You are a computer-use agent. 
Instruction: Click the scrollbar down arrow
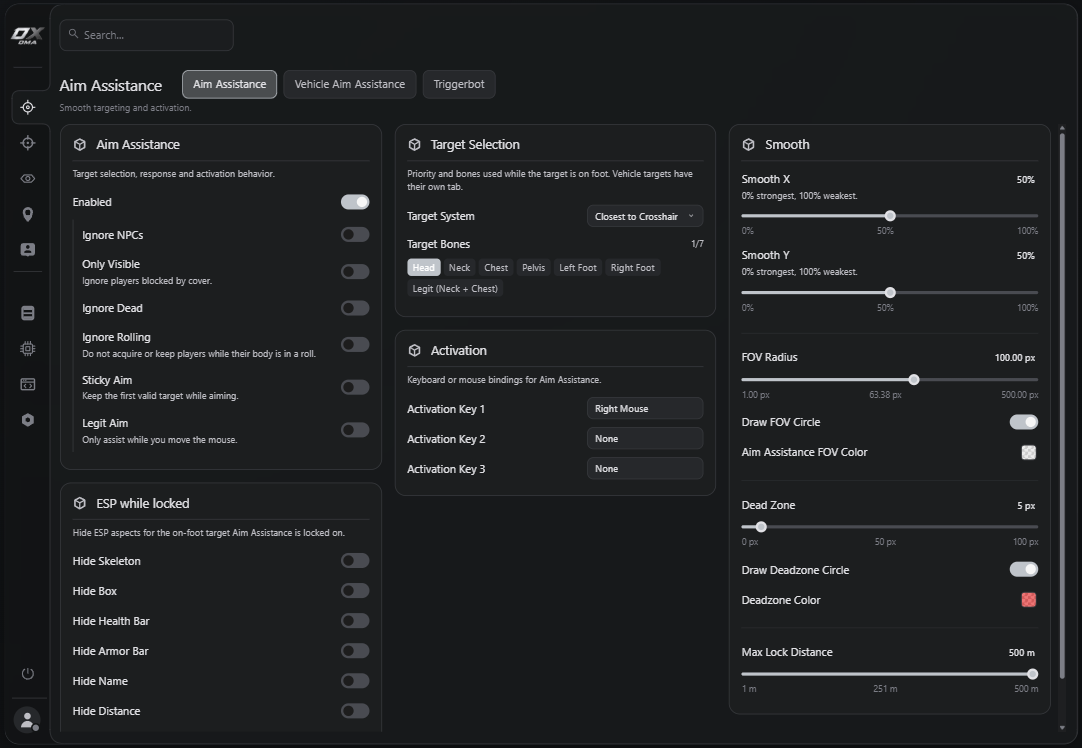tap(1062, 728)
